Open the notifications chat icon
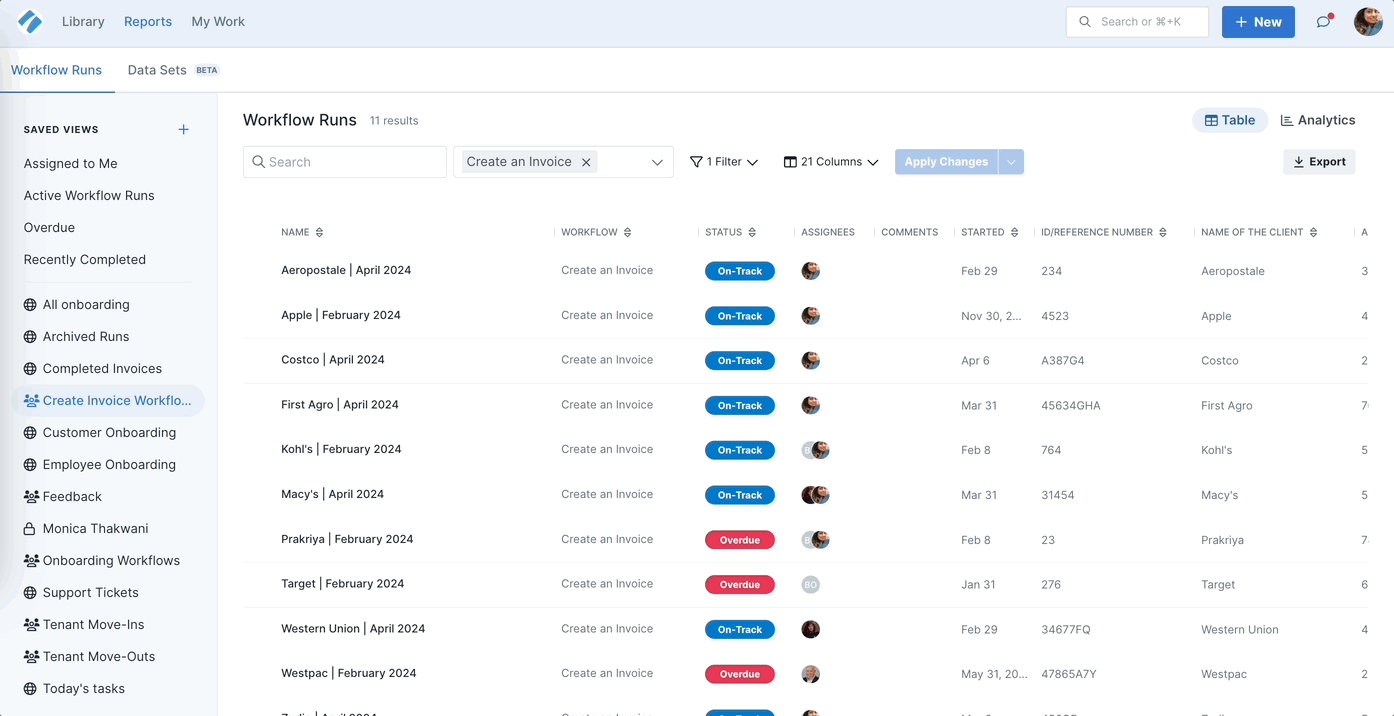The image size is (1394, 716). pyautogui.click(x=1324, y=22)
